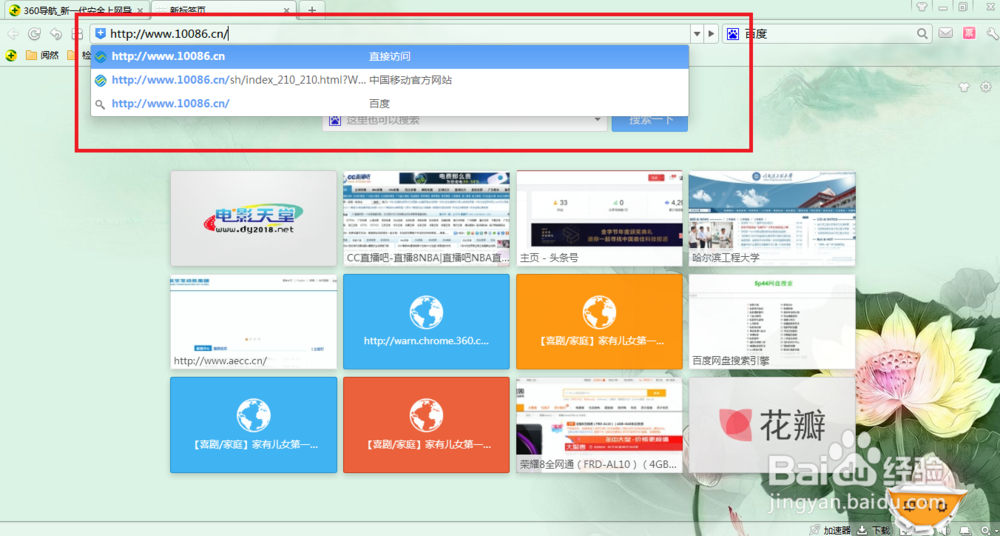Image resolution: width=1000 pixels, height=536 pixels.
Task: Open the wrench tools menu
Action: [992, 33]
